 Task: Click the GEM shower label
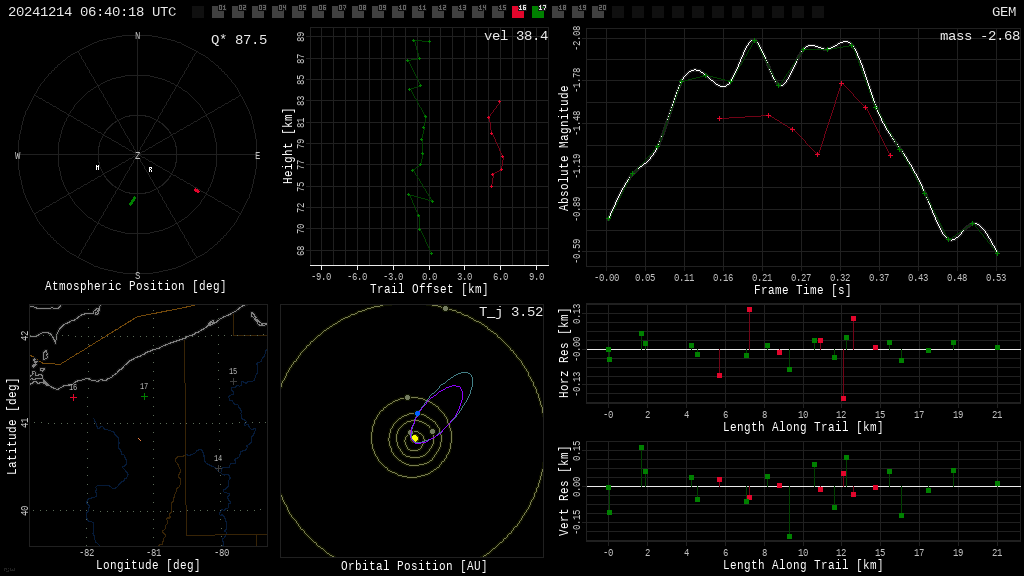1004,12
